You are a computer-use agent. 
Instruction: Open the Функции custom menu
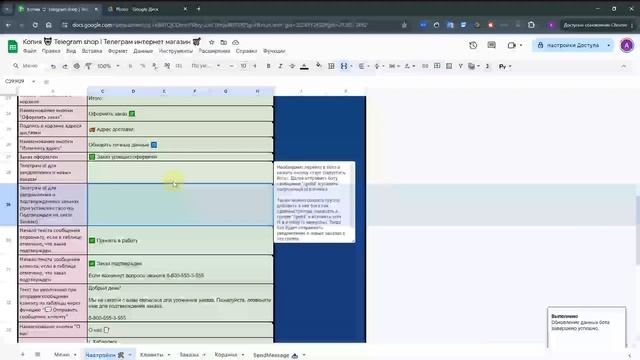click(x=274, y=51)
